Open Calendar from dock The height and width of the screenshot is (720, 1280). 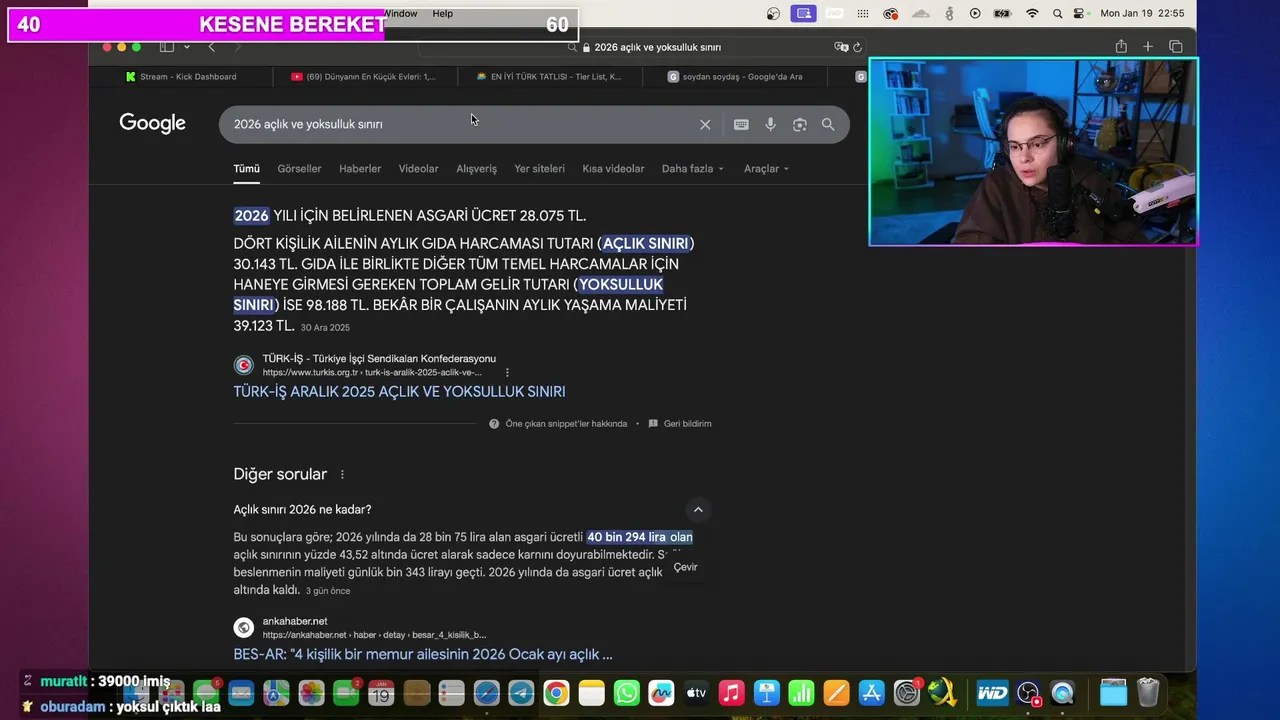pos(381,692)
